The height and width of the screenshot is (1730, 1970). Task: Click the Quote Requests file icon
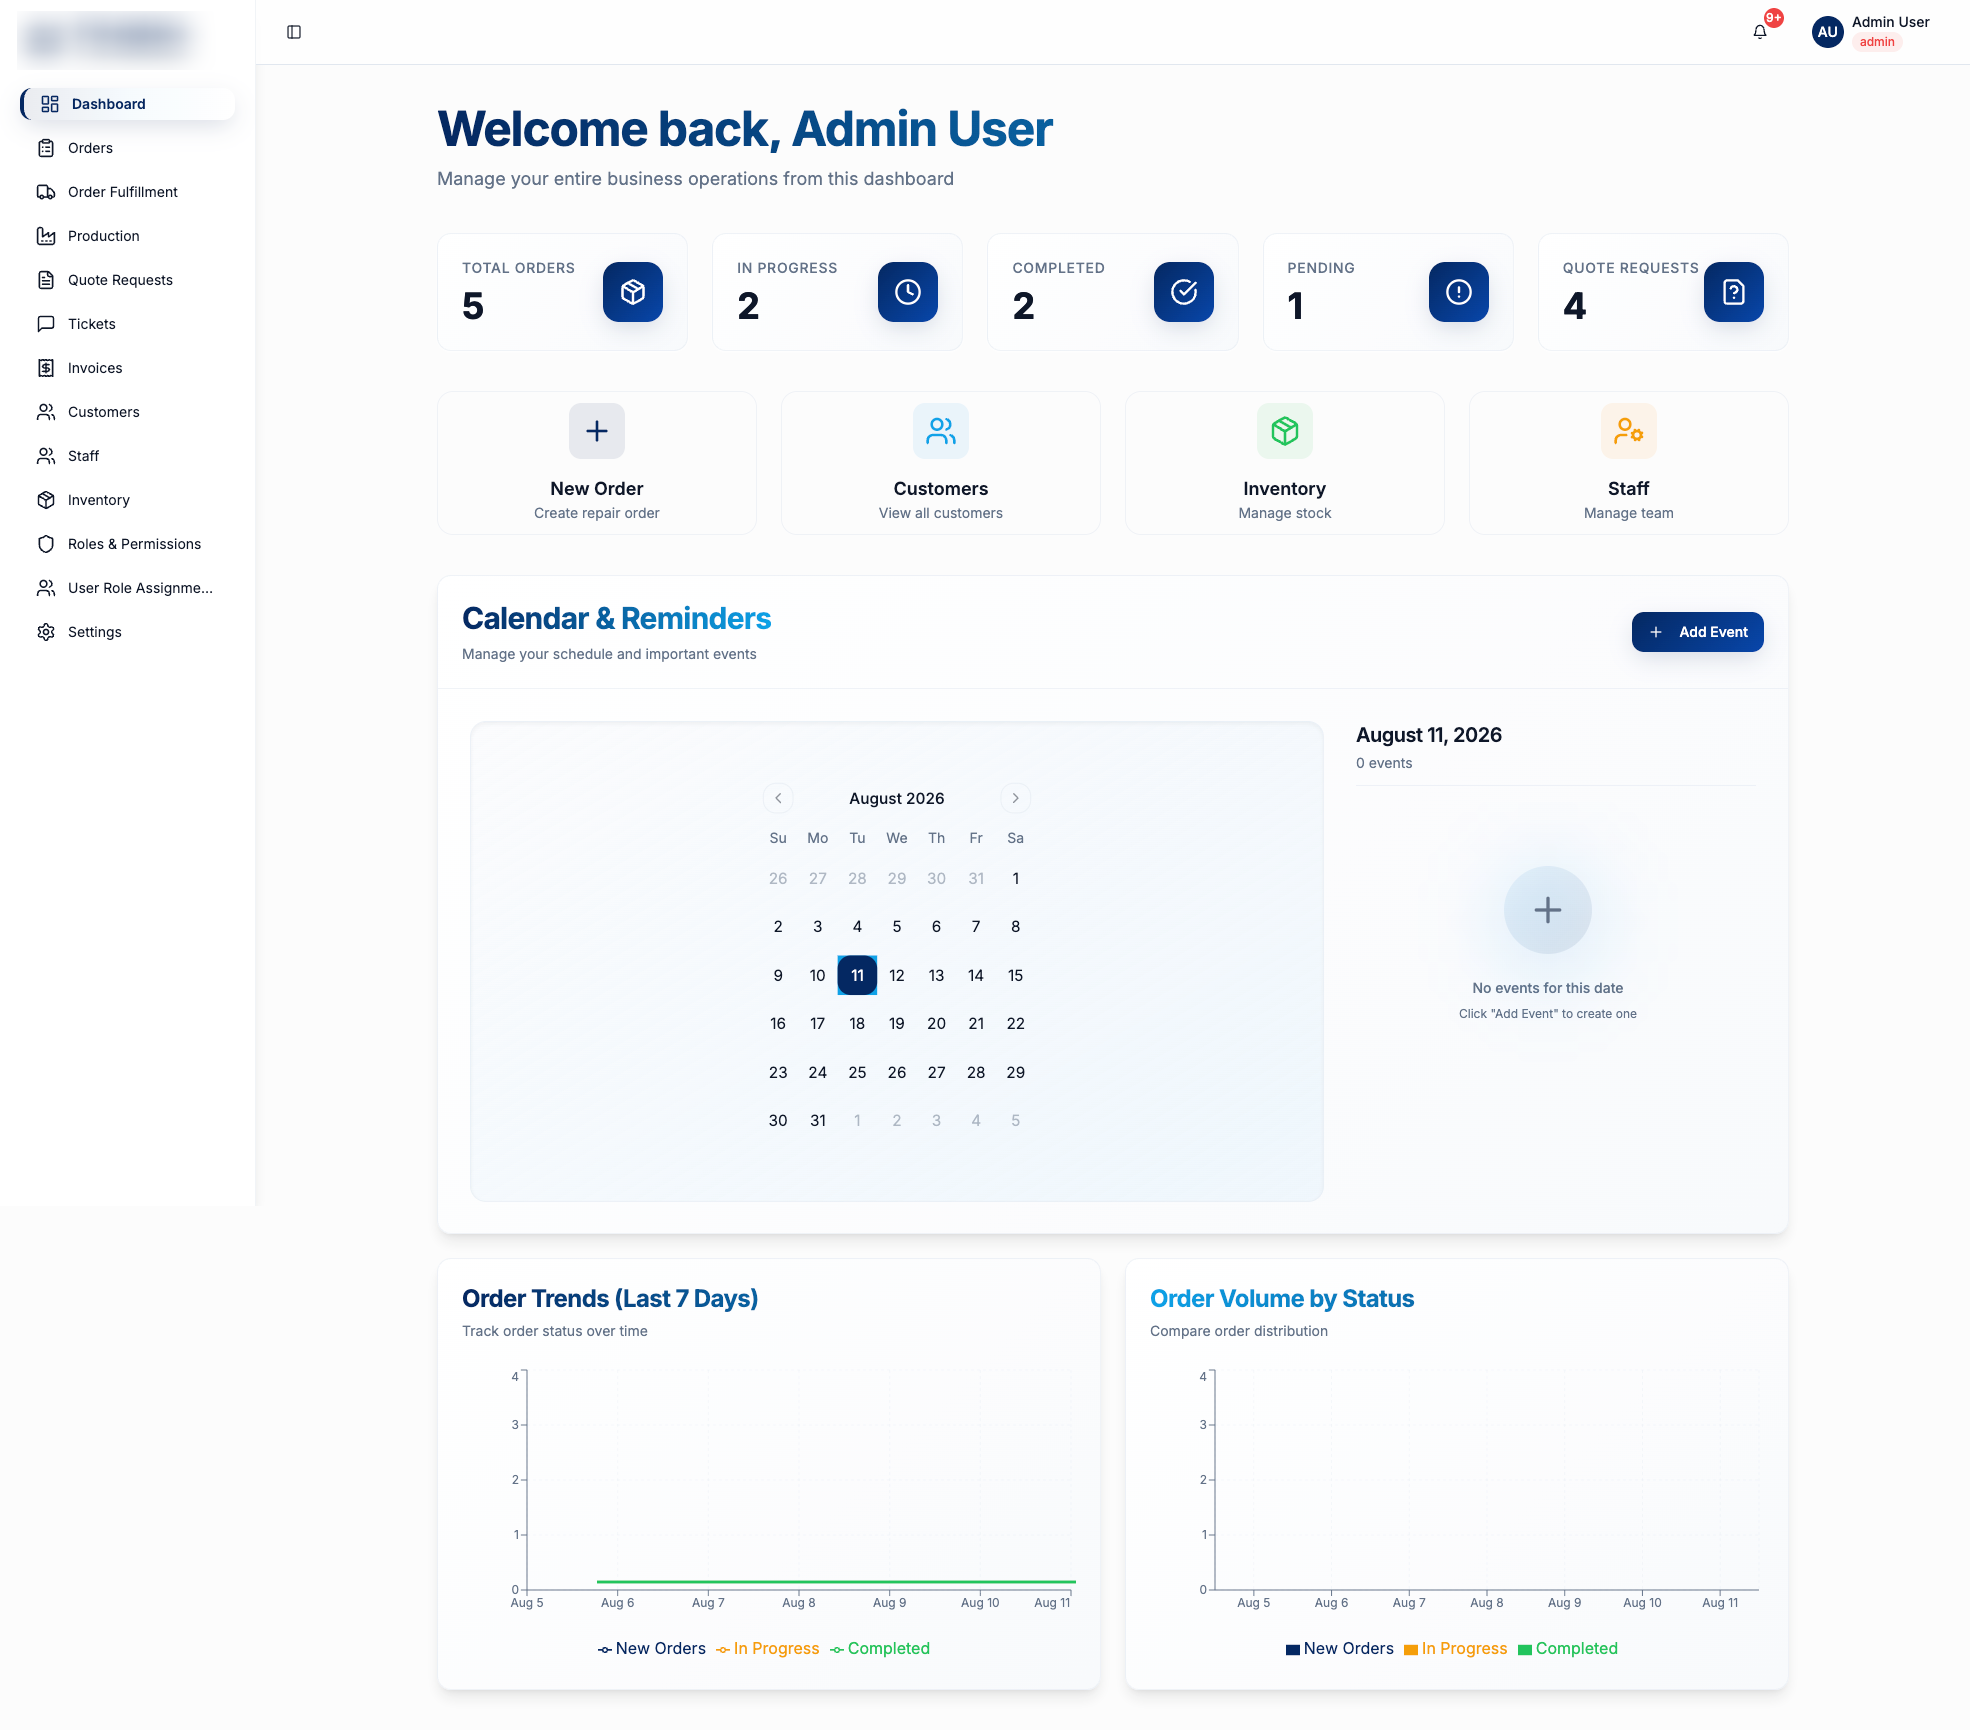1734,292
